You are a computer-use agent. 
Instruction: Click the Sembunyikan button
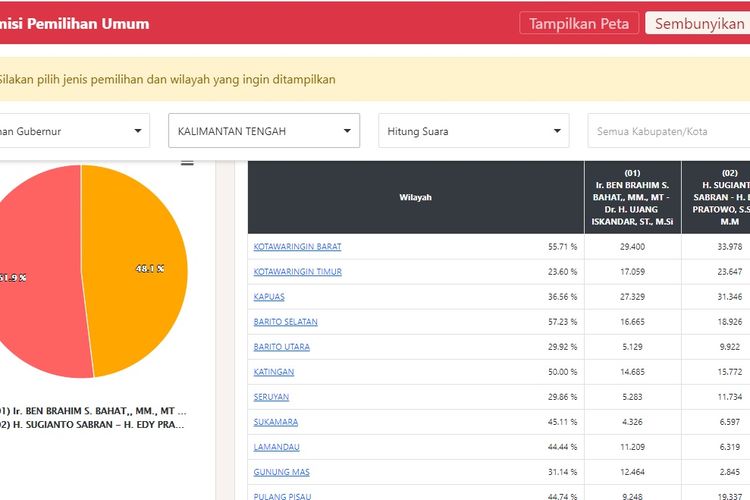click(699, 23)
